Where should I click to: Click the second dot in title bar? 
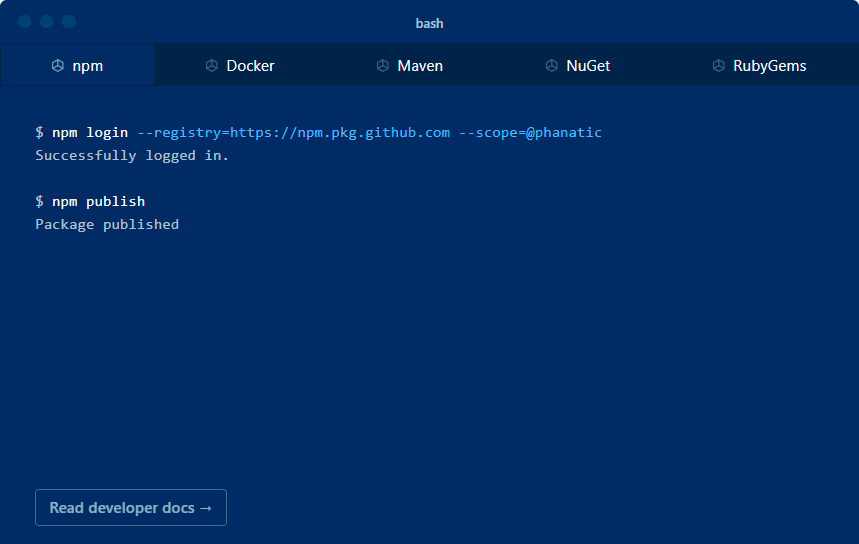pos(47,21)
